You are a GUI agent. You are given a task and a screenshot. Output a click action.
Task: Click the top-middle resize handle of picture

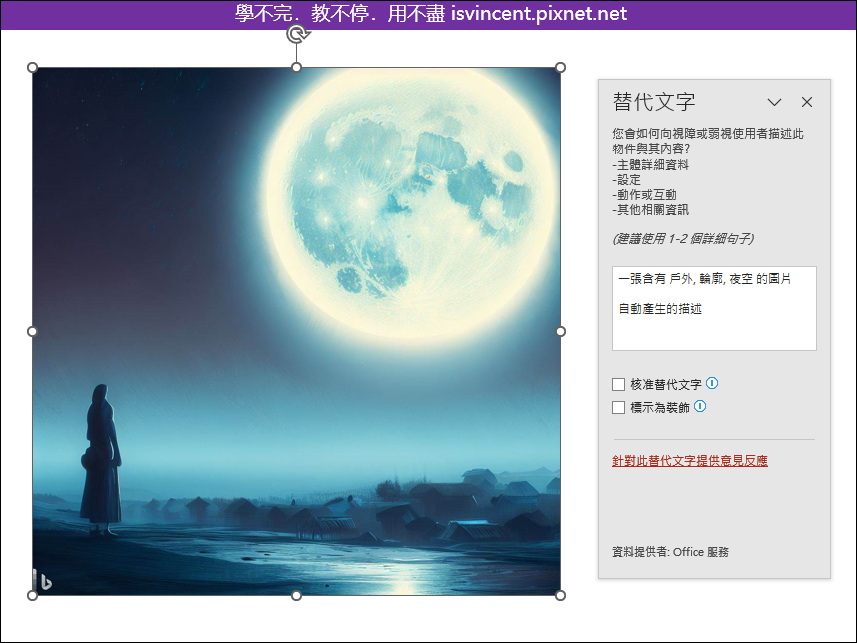[x=296, y=67]
